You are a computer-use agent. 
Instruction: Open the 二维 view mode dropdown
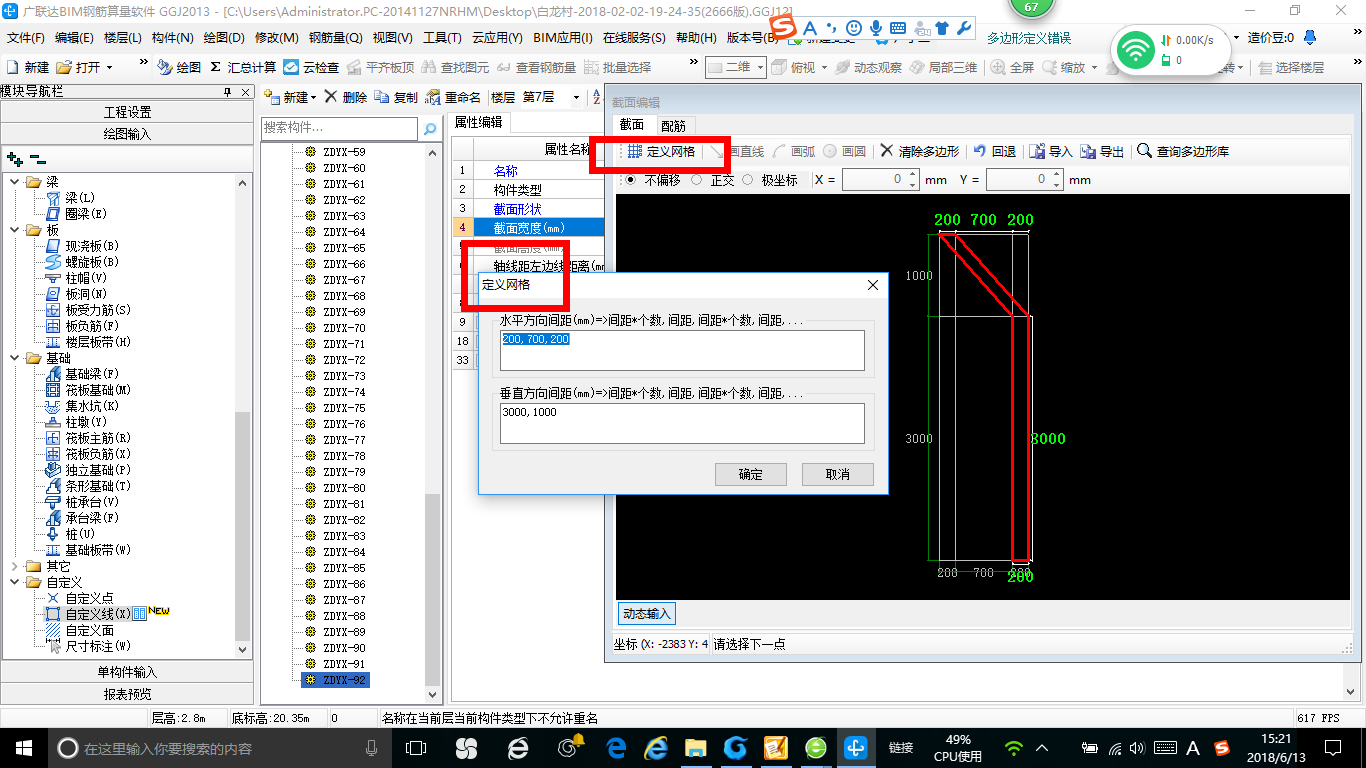tap(761, 67)
